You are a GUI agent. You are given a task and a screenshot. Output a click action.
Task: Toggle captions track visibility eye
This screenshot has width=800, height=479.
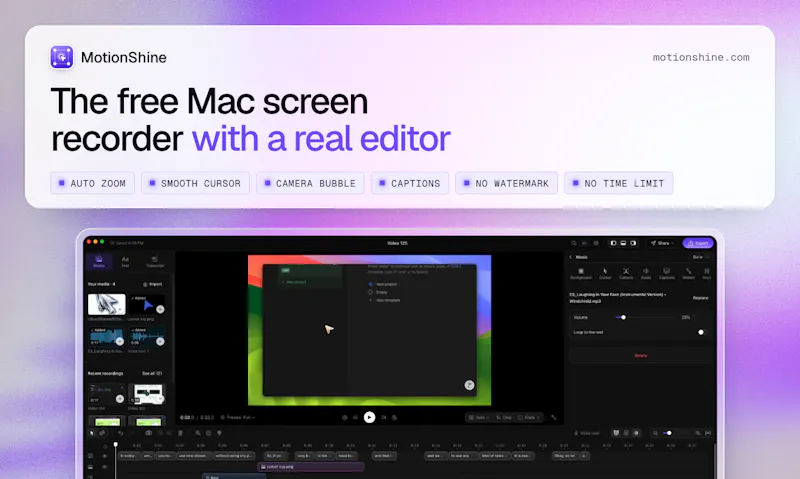pyautogui.click(x=105, y=456)
